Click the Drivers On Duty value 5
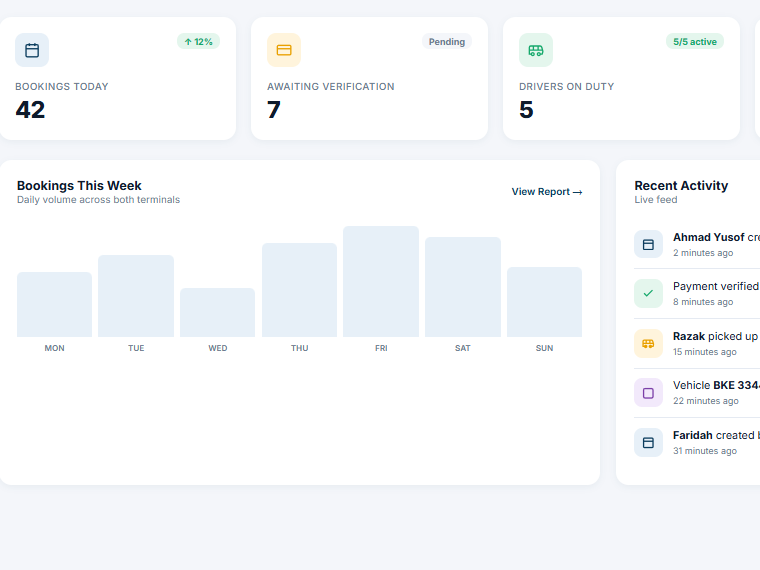Screen dimensions: 760x570 tap(526, 110)
